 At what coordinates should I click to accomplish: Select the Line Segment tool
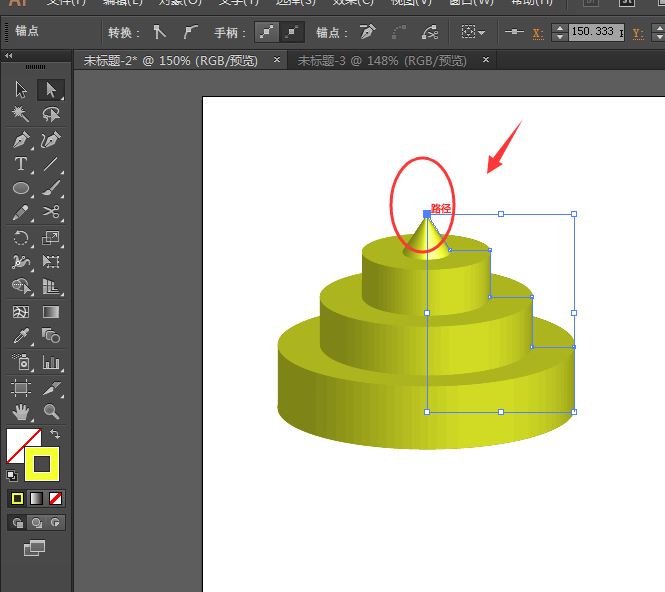(x=51, y=164)
